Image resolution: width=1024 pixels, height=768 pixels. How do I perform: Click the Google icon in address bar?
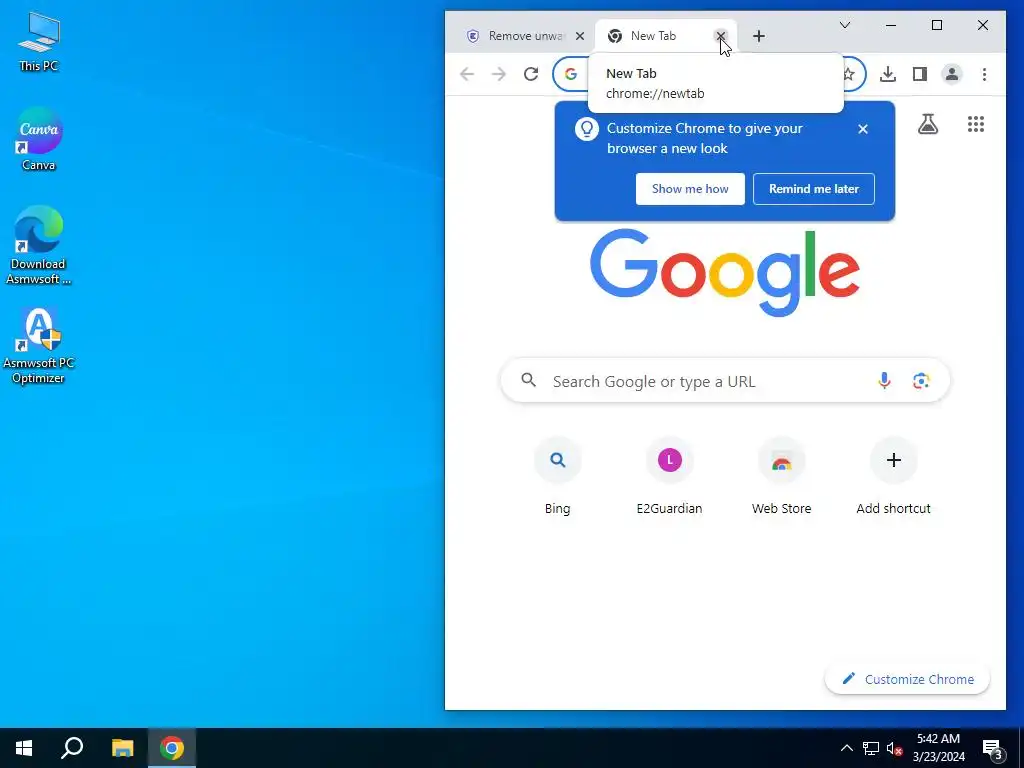(571, 74)
